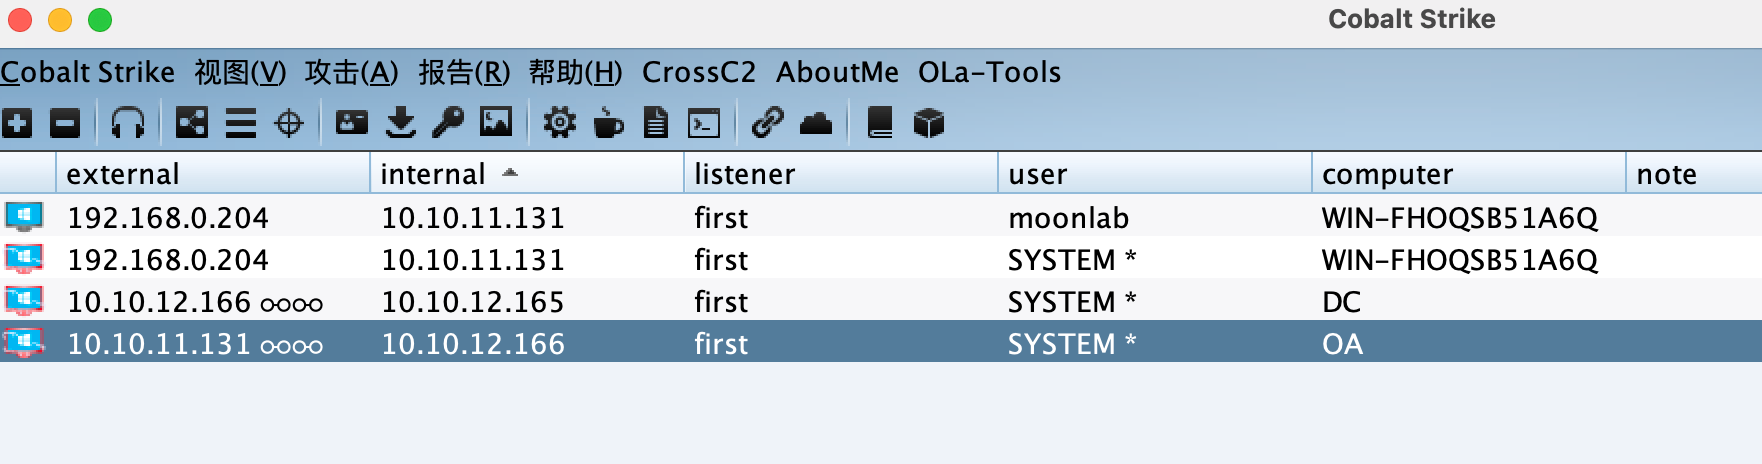Click the chain link icon
Viewport: 1762px width, 464px height.
pos(767,123)
